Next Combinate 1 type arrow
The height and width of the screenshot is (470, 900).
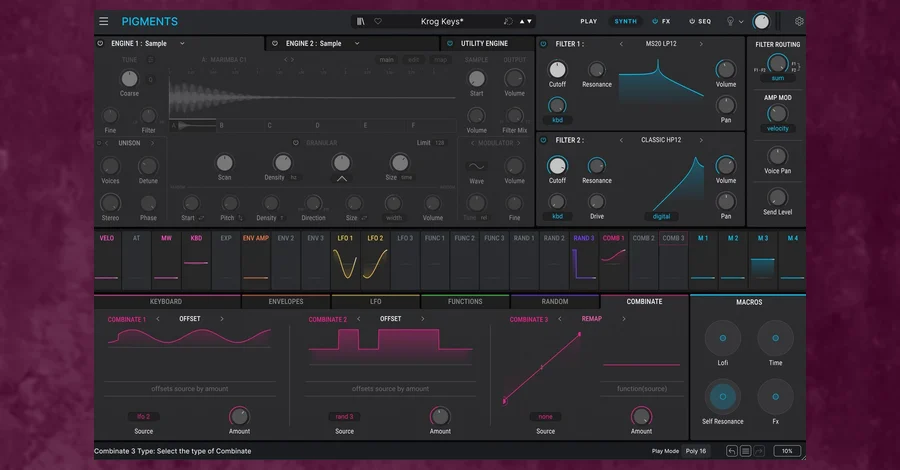click(222, 319)
